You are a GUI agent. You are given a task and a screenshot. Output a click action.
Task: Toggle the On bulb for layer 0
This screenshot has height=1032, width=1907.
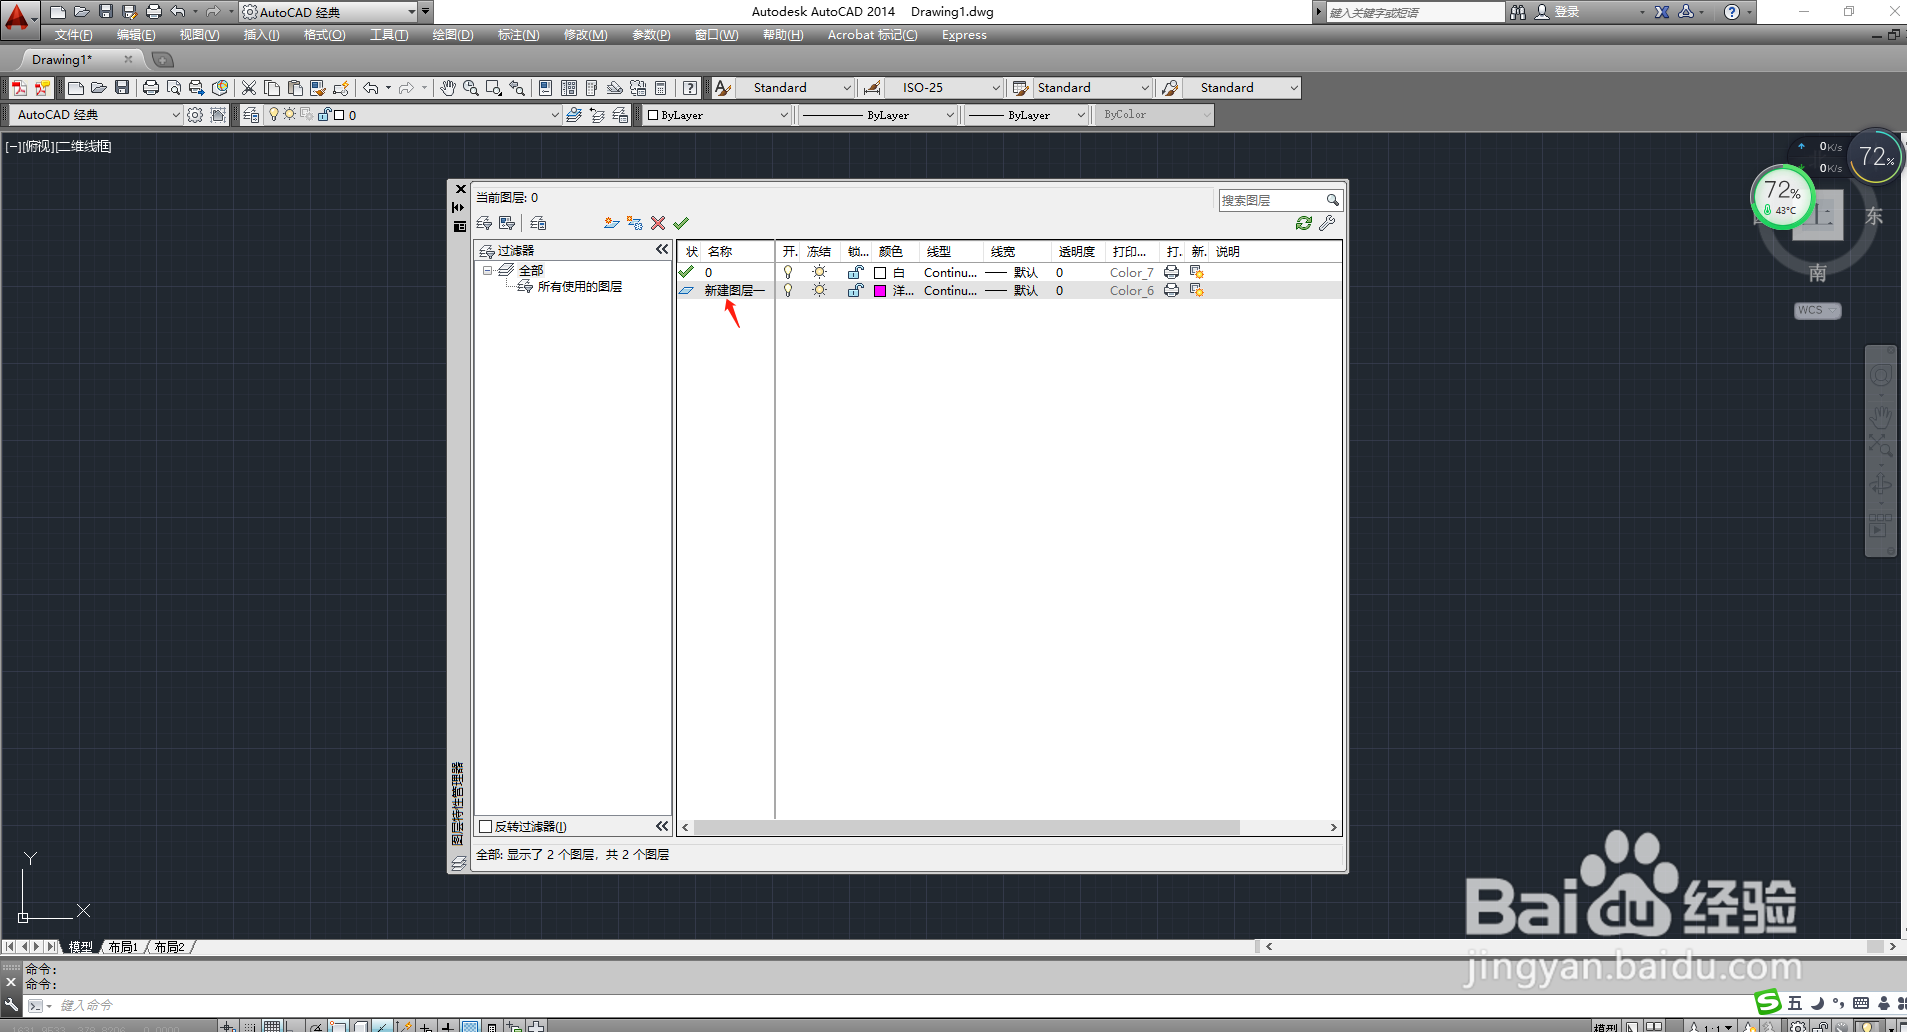pyautogui.click(x=788, y=272)
